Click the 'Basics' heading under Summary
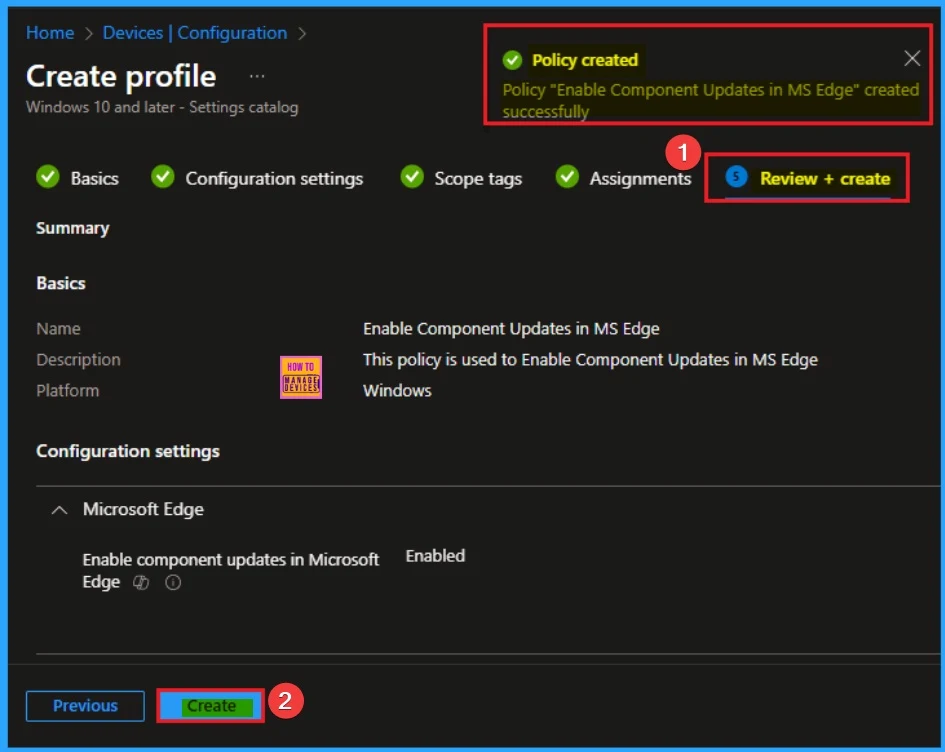The width and height of the screenshot is (945, 752). click(x=61, y=283)
